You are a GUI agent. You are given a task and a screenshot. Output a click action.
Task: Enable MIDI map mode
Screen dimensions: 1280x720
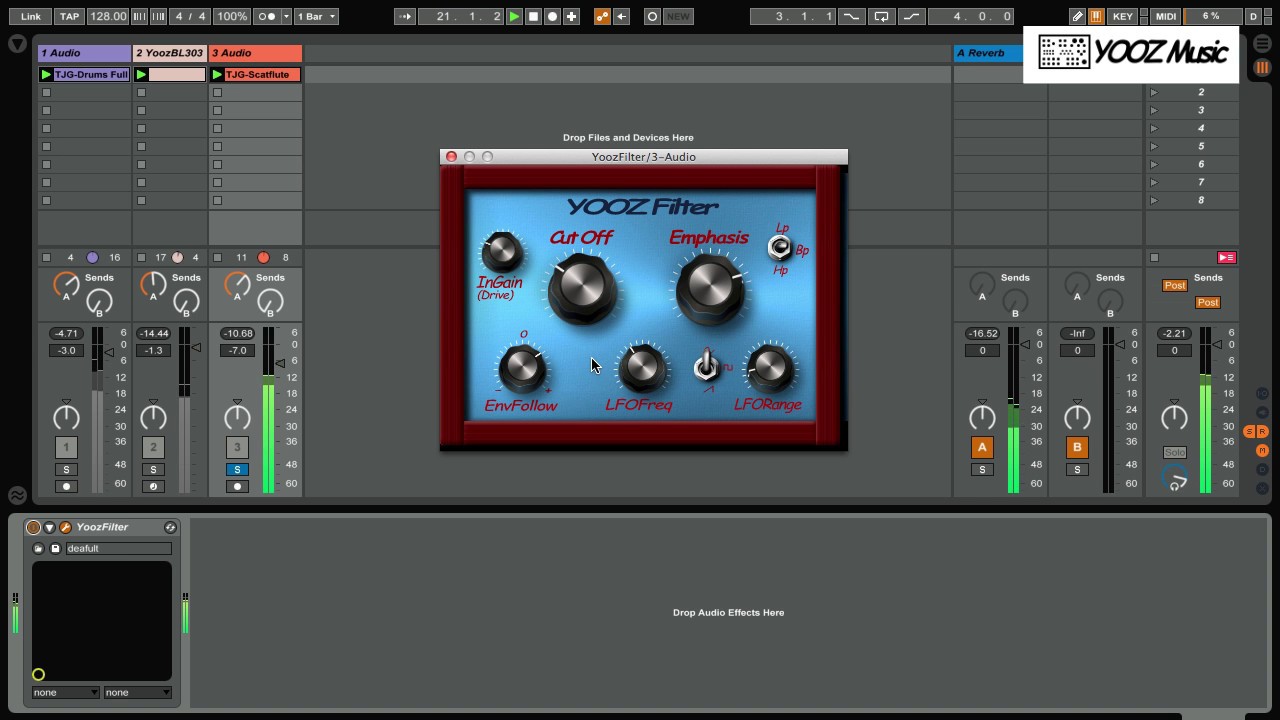pyautogui.click(x=1166, y=16)
